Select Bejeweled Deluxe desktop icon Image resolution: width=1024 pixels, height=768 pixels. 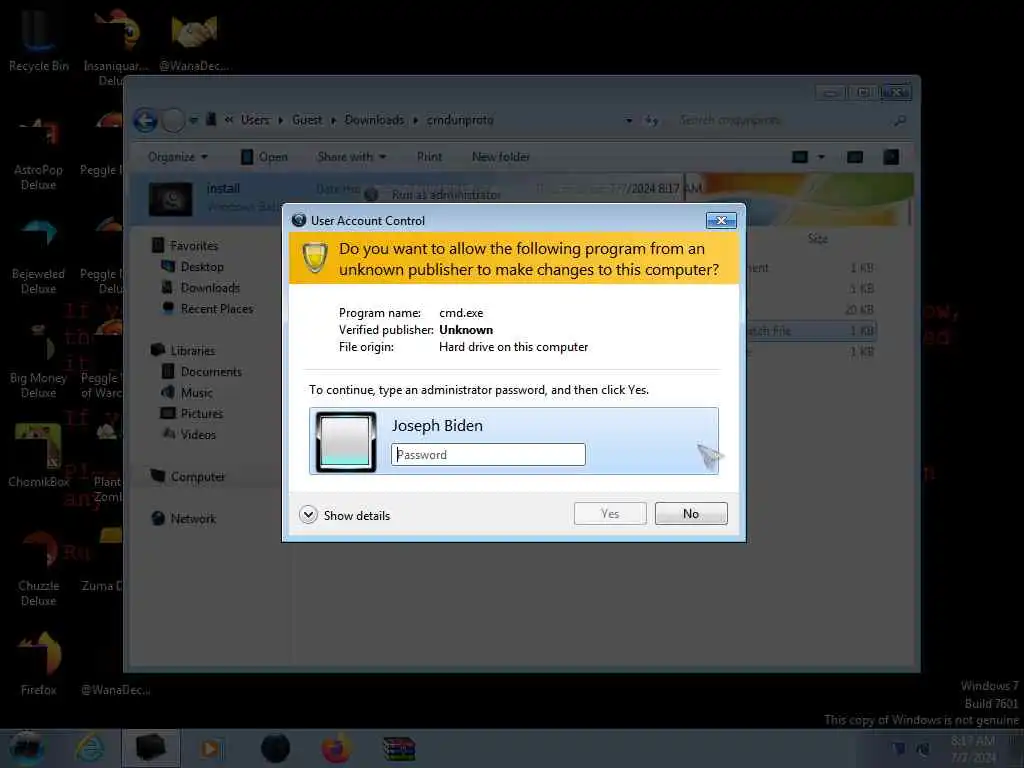(39, 258)
